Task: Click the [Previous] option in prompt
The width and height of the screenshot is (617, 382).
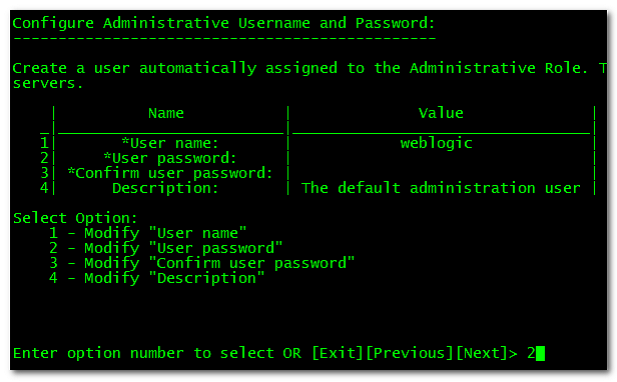Action: [x=409, y=353]
